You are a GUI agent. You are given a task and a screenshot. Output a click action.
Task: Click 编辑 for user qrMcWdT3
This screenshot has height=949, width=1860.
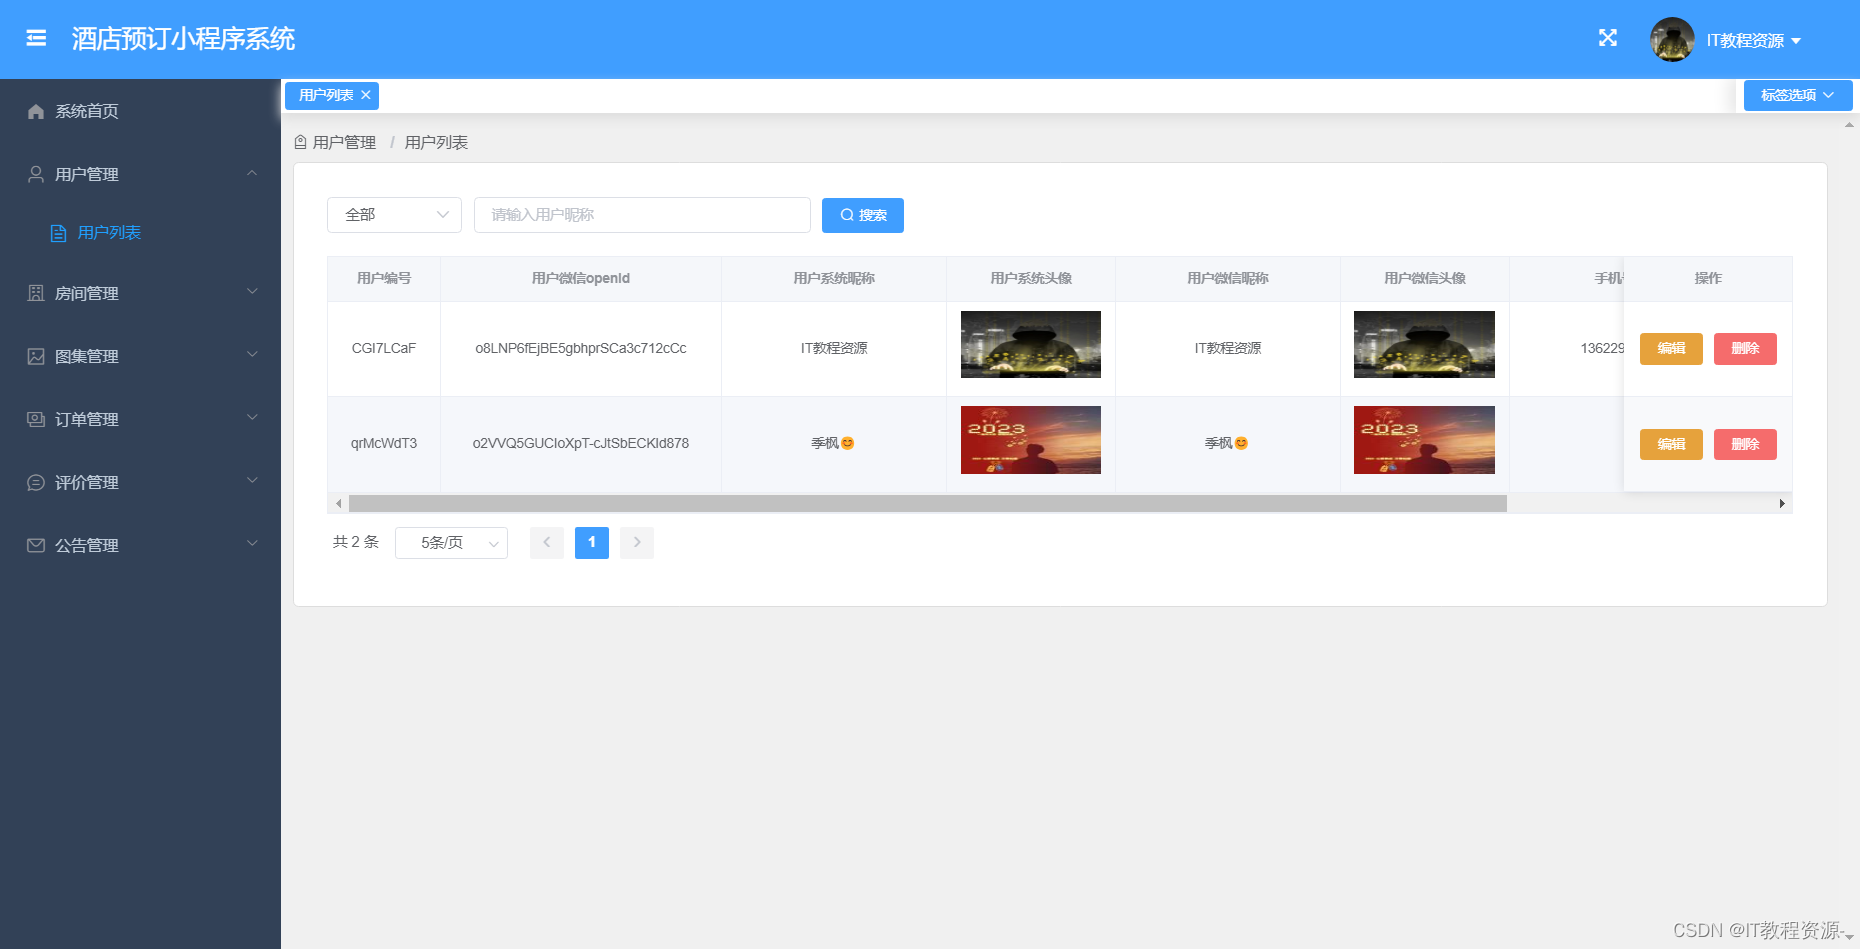(1671, 444)
